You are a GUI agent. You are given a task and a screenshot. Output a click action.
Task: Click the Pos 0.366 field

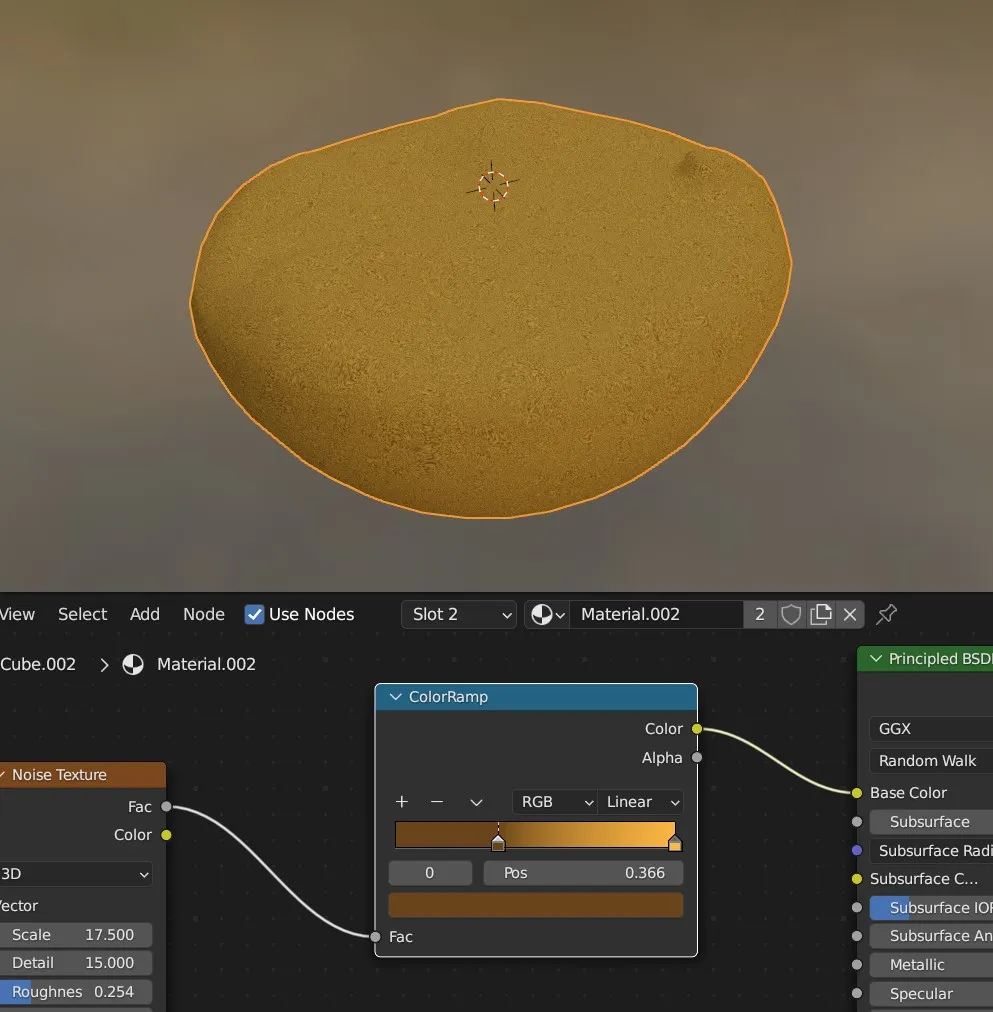(583, 873)
